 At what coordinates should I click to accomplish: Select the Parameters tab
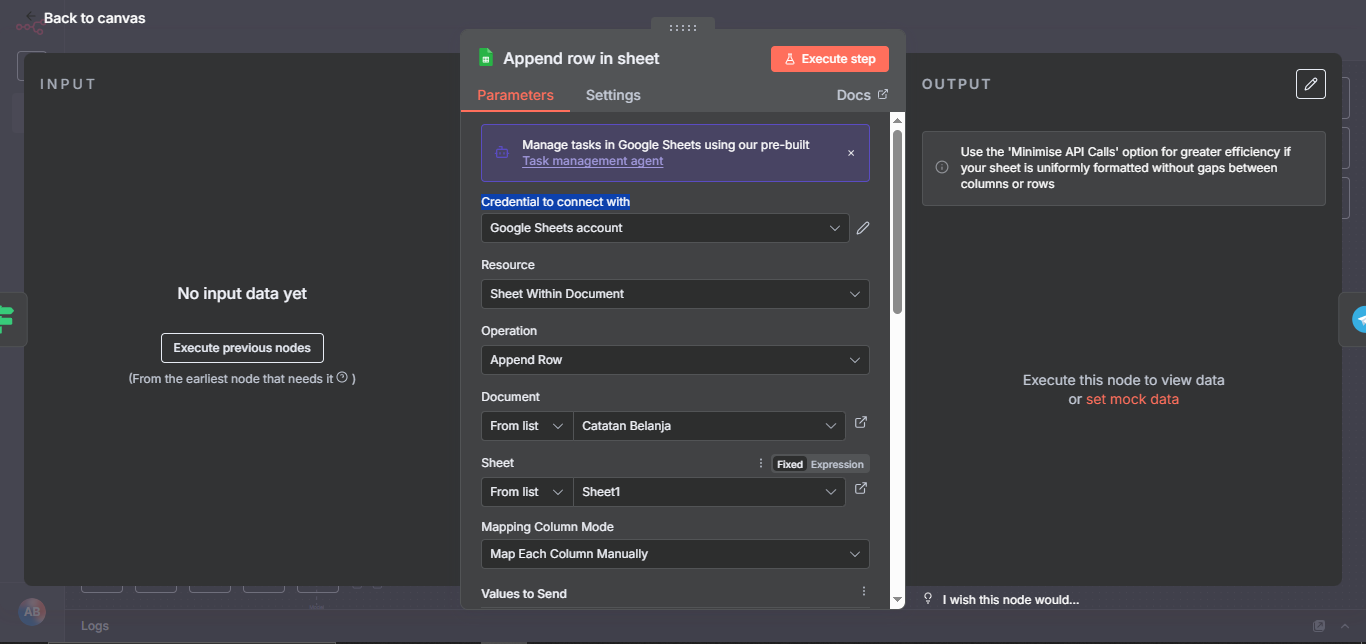(515, 95)
